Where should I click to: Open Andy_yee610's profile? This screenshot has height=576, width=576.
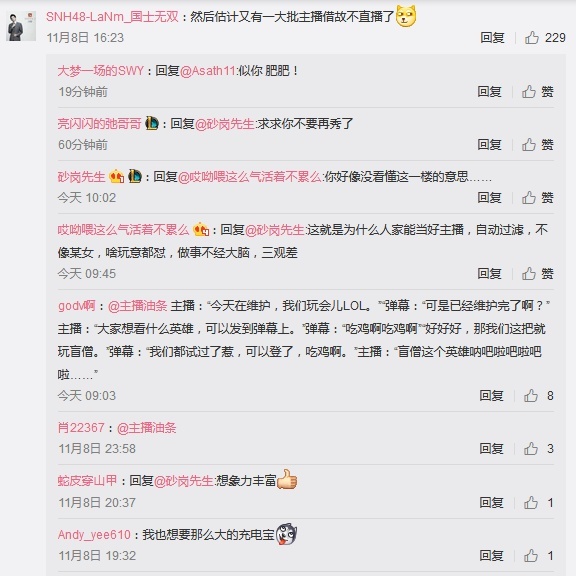pyautogui.click(x=94, y=534)
